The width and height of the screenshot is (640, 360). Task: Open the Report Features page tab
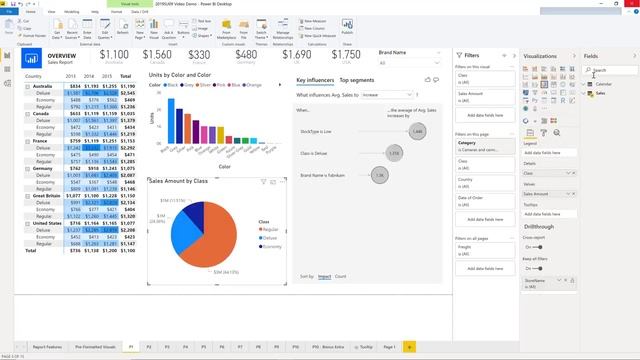(47, 347)
